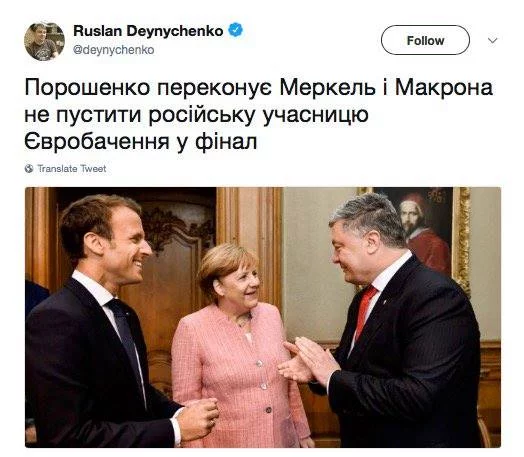Image resolution: width=524 pixels, height=457 pixels.
Task: Expand the tweet options chevron
Action: 493,40
